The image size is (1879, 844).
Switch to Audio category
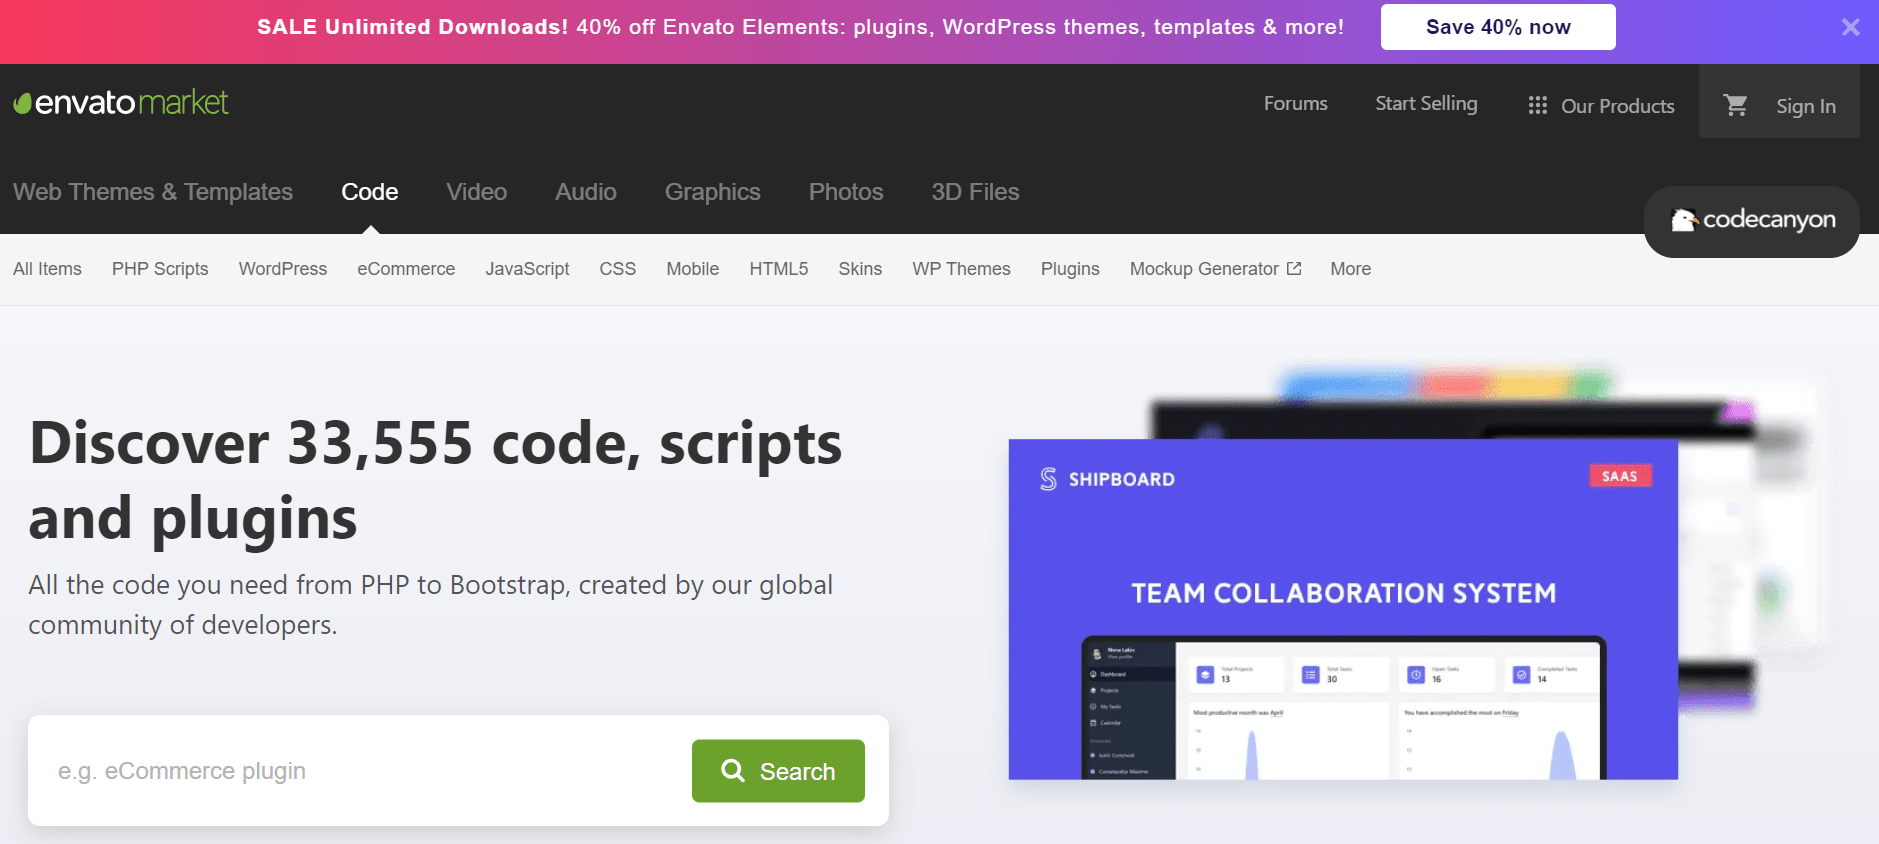coord(586,192)
